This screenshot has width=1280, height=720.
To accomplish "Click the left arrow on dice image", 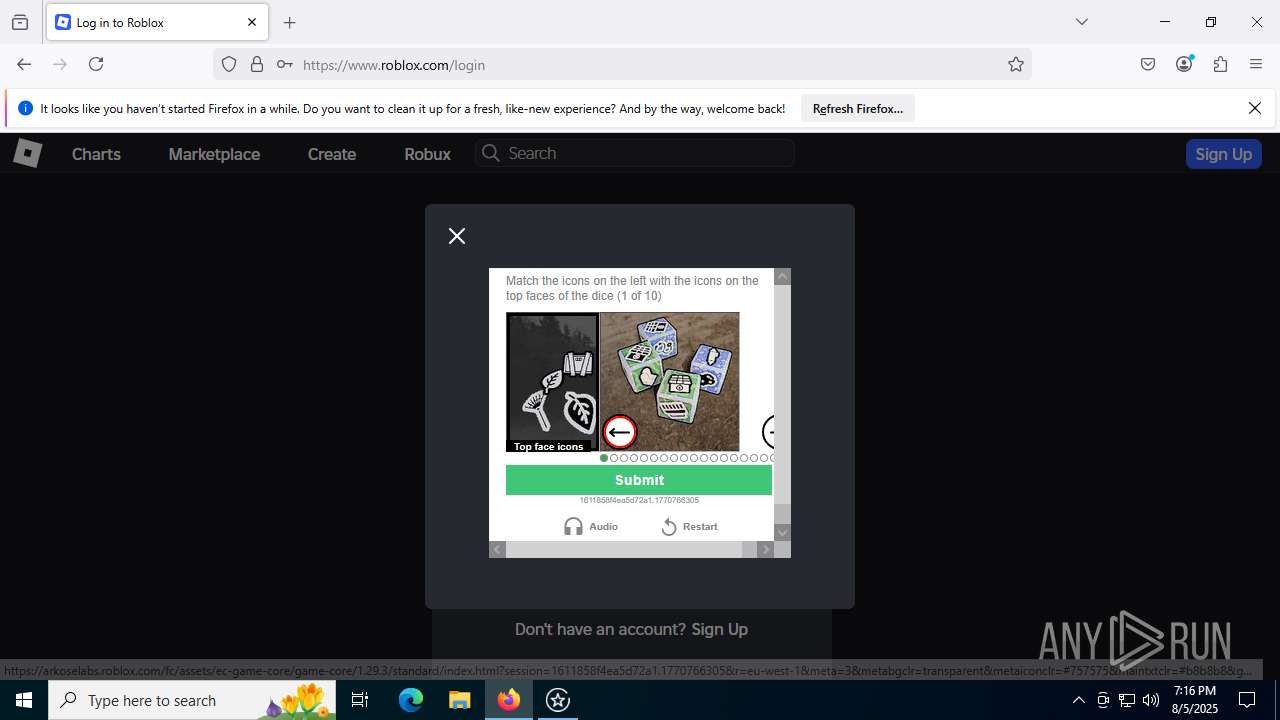I will click(x=620, y=432).
